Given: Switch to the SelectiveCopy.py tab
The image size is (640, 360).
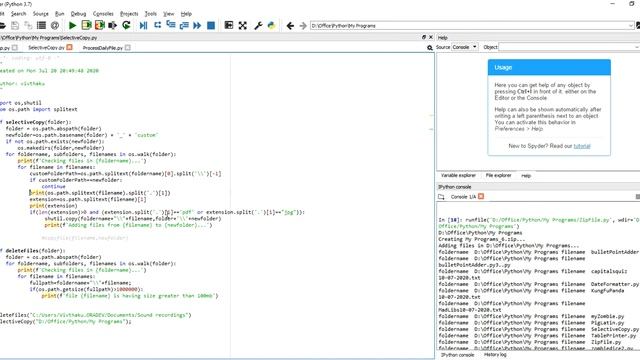Looking at the screenshot, I should click(x=46, y=48).
